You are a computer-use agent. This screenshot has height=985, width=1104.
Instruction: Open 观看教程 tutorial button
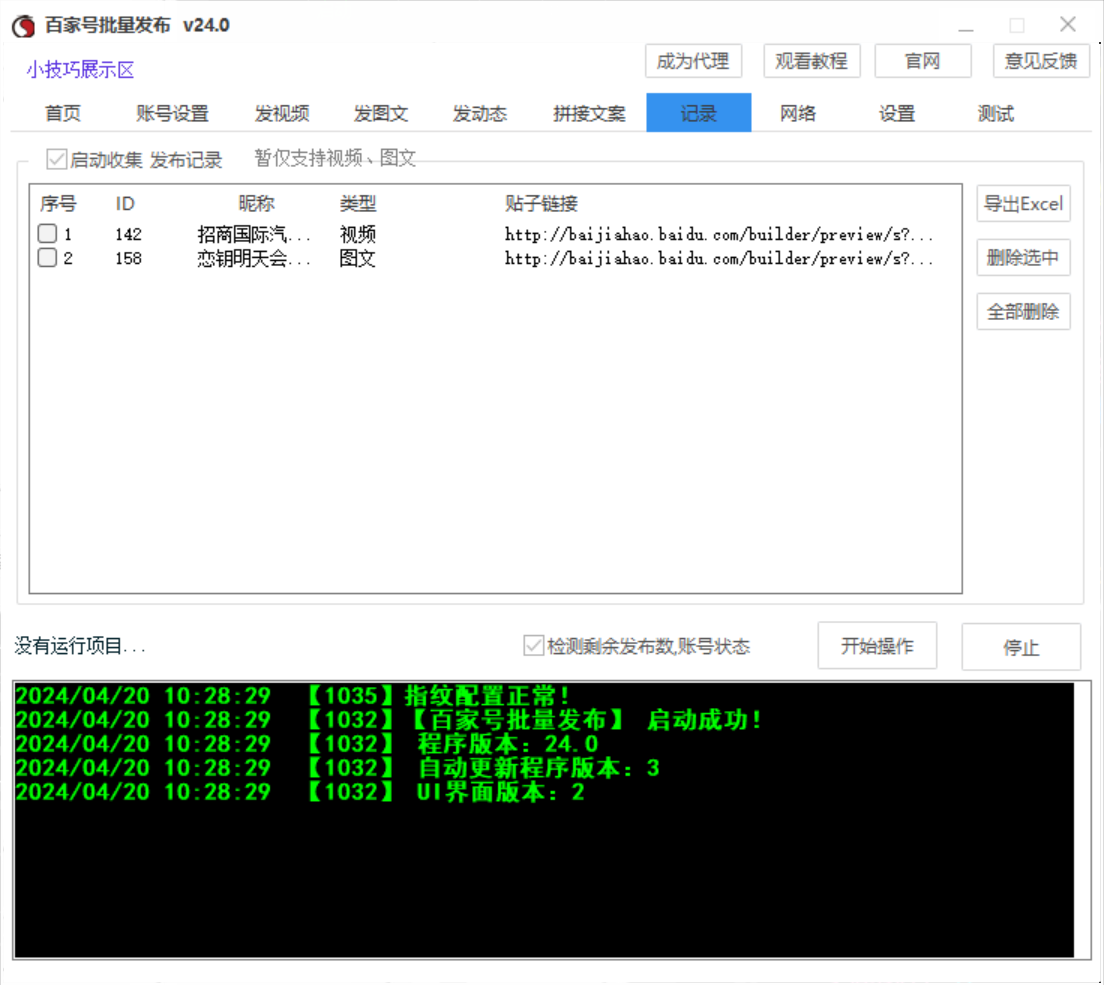811,61
